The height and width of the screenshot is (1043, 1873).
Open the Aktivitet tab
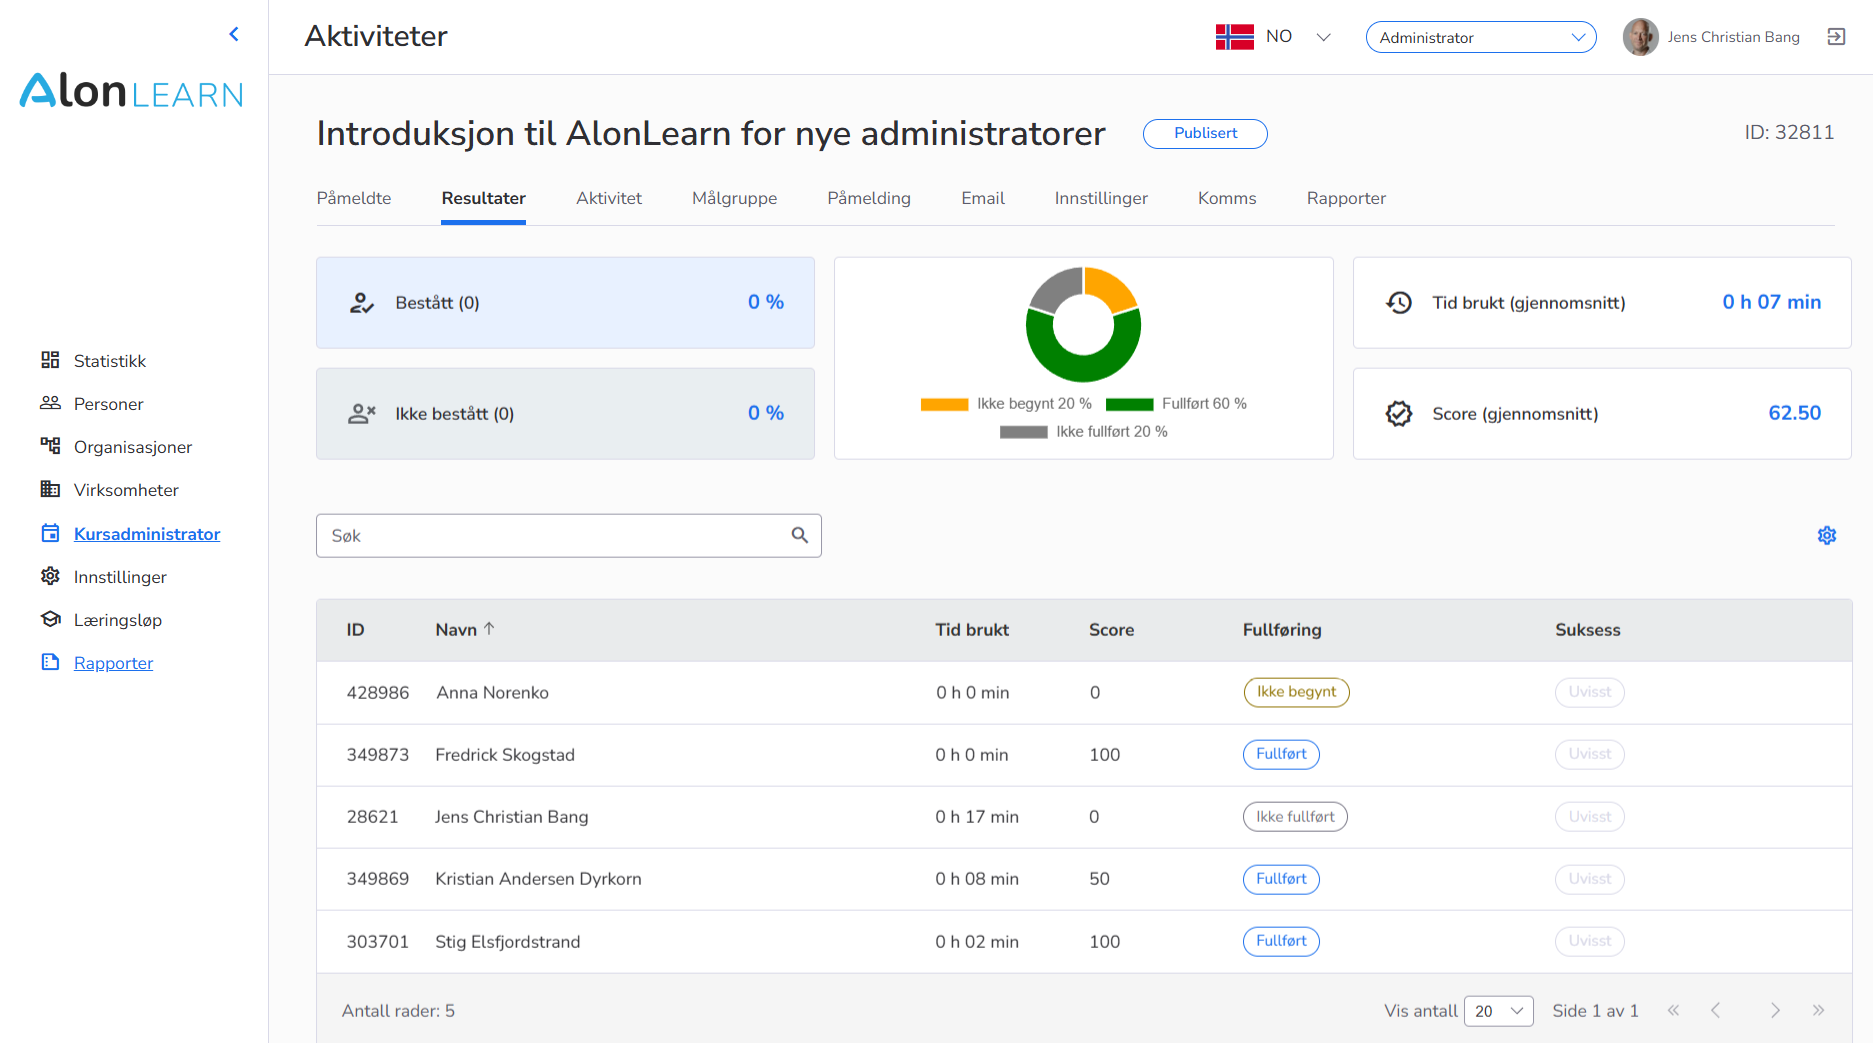pyautogui.click(x=609, y=198)
